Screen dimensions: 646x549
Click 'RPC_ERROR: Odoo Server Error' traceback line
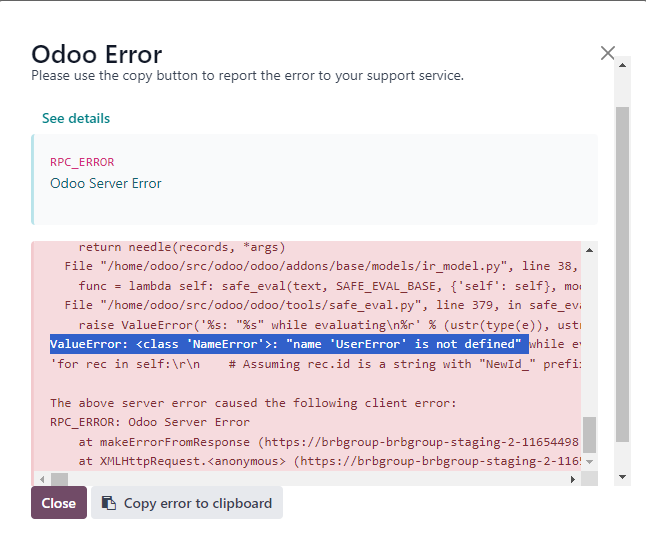(150, 423)
